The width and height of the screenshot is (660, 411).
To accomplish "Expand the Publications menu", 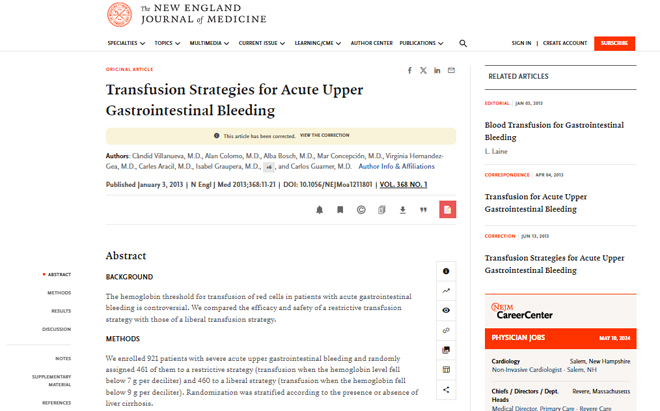I will point(421,43).
